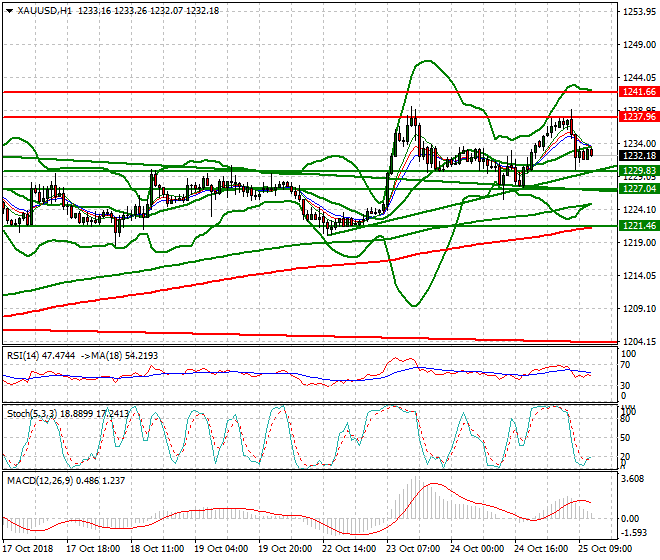Click the 1204.15 price scale value
The height and width of the screenshot is (560, 660).
pos(639,341)
